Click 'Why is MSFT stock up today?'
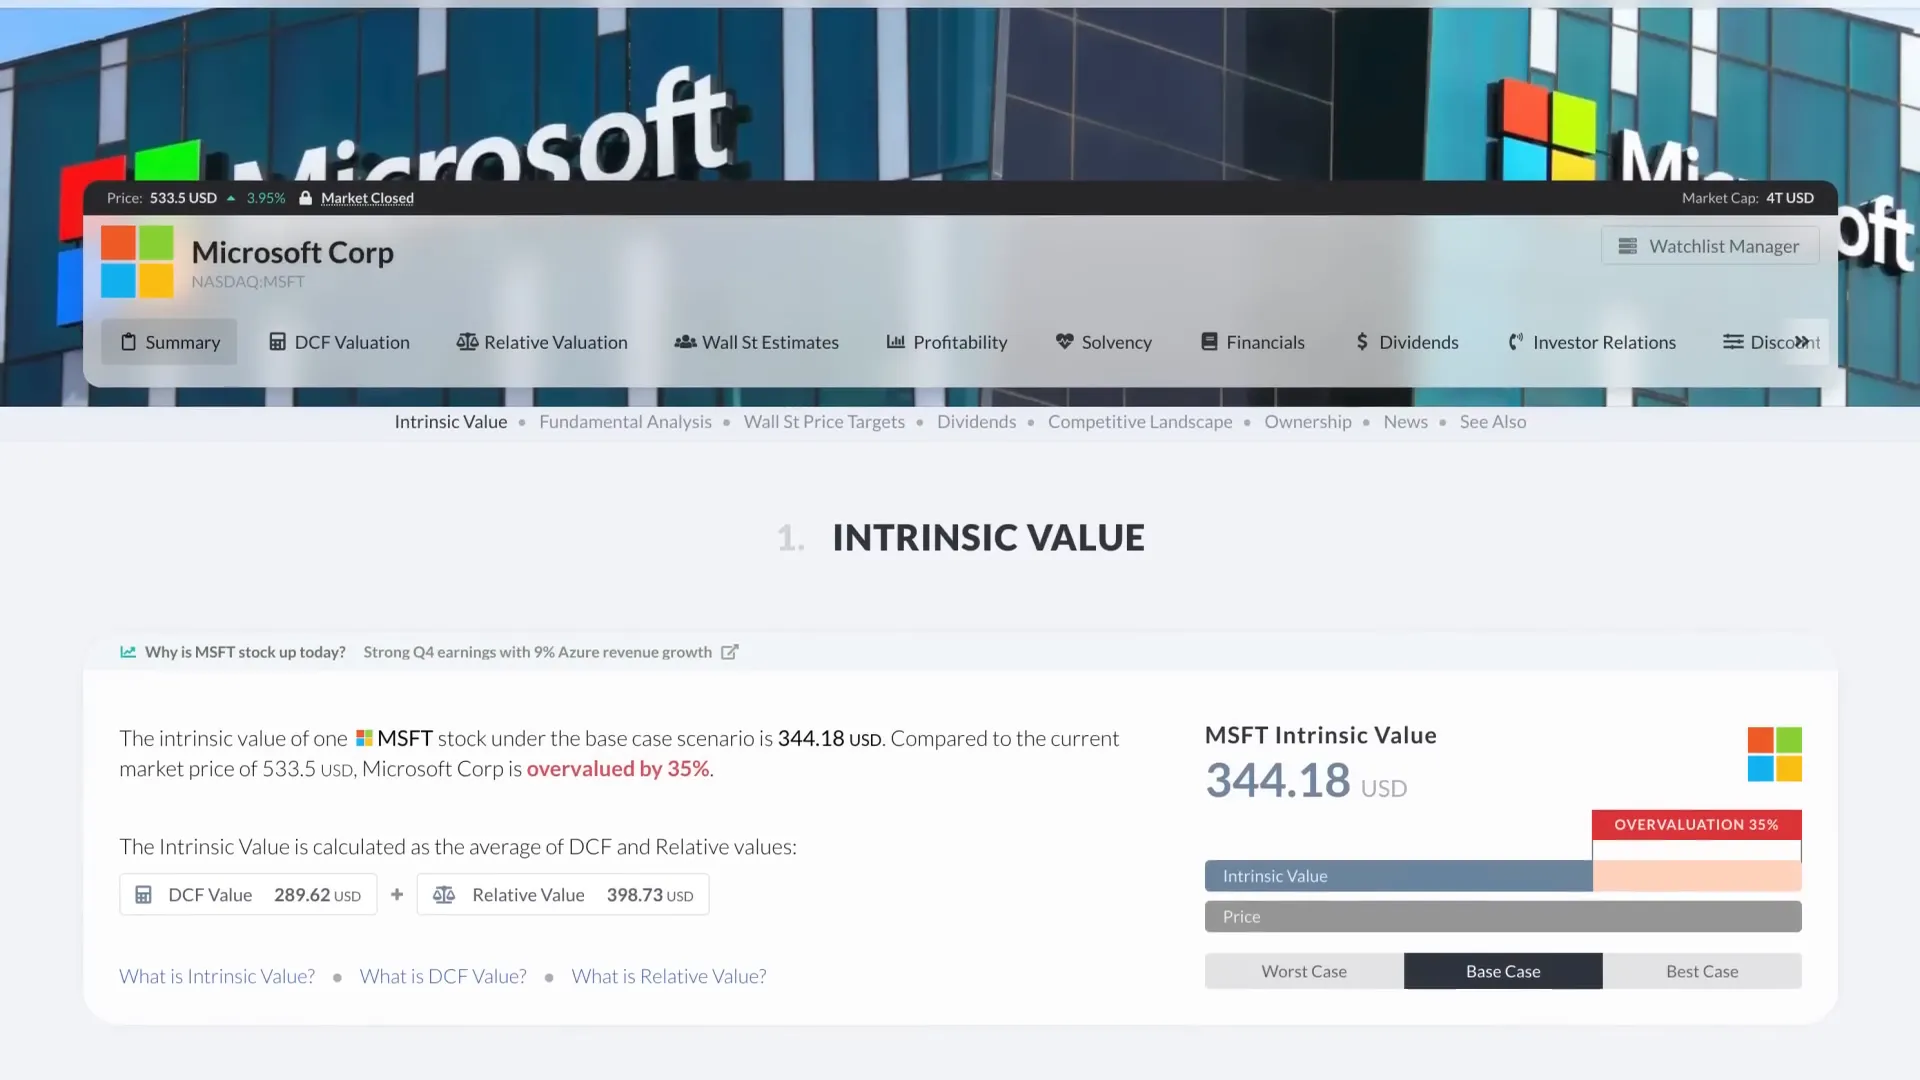The height and width of the screenshot is (1080, 1920). click(245, 652)
